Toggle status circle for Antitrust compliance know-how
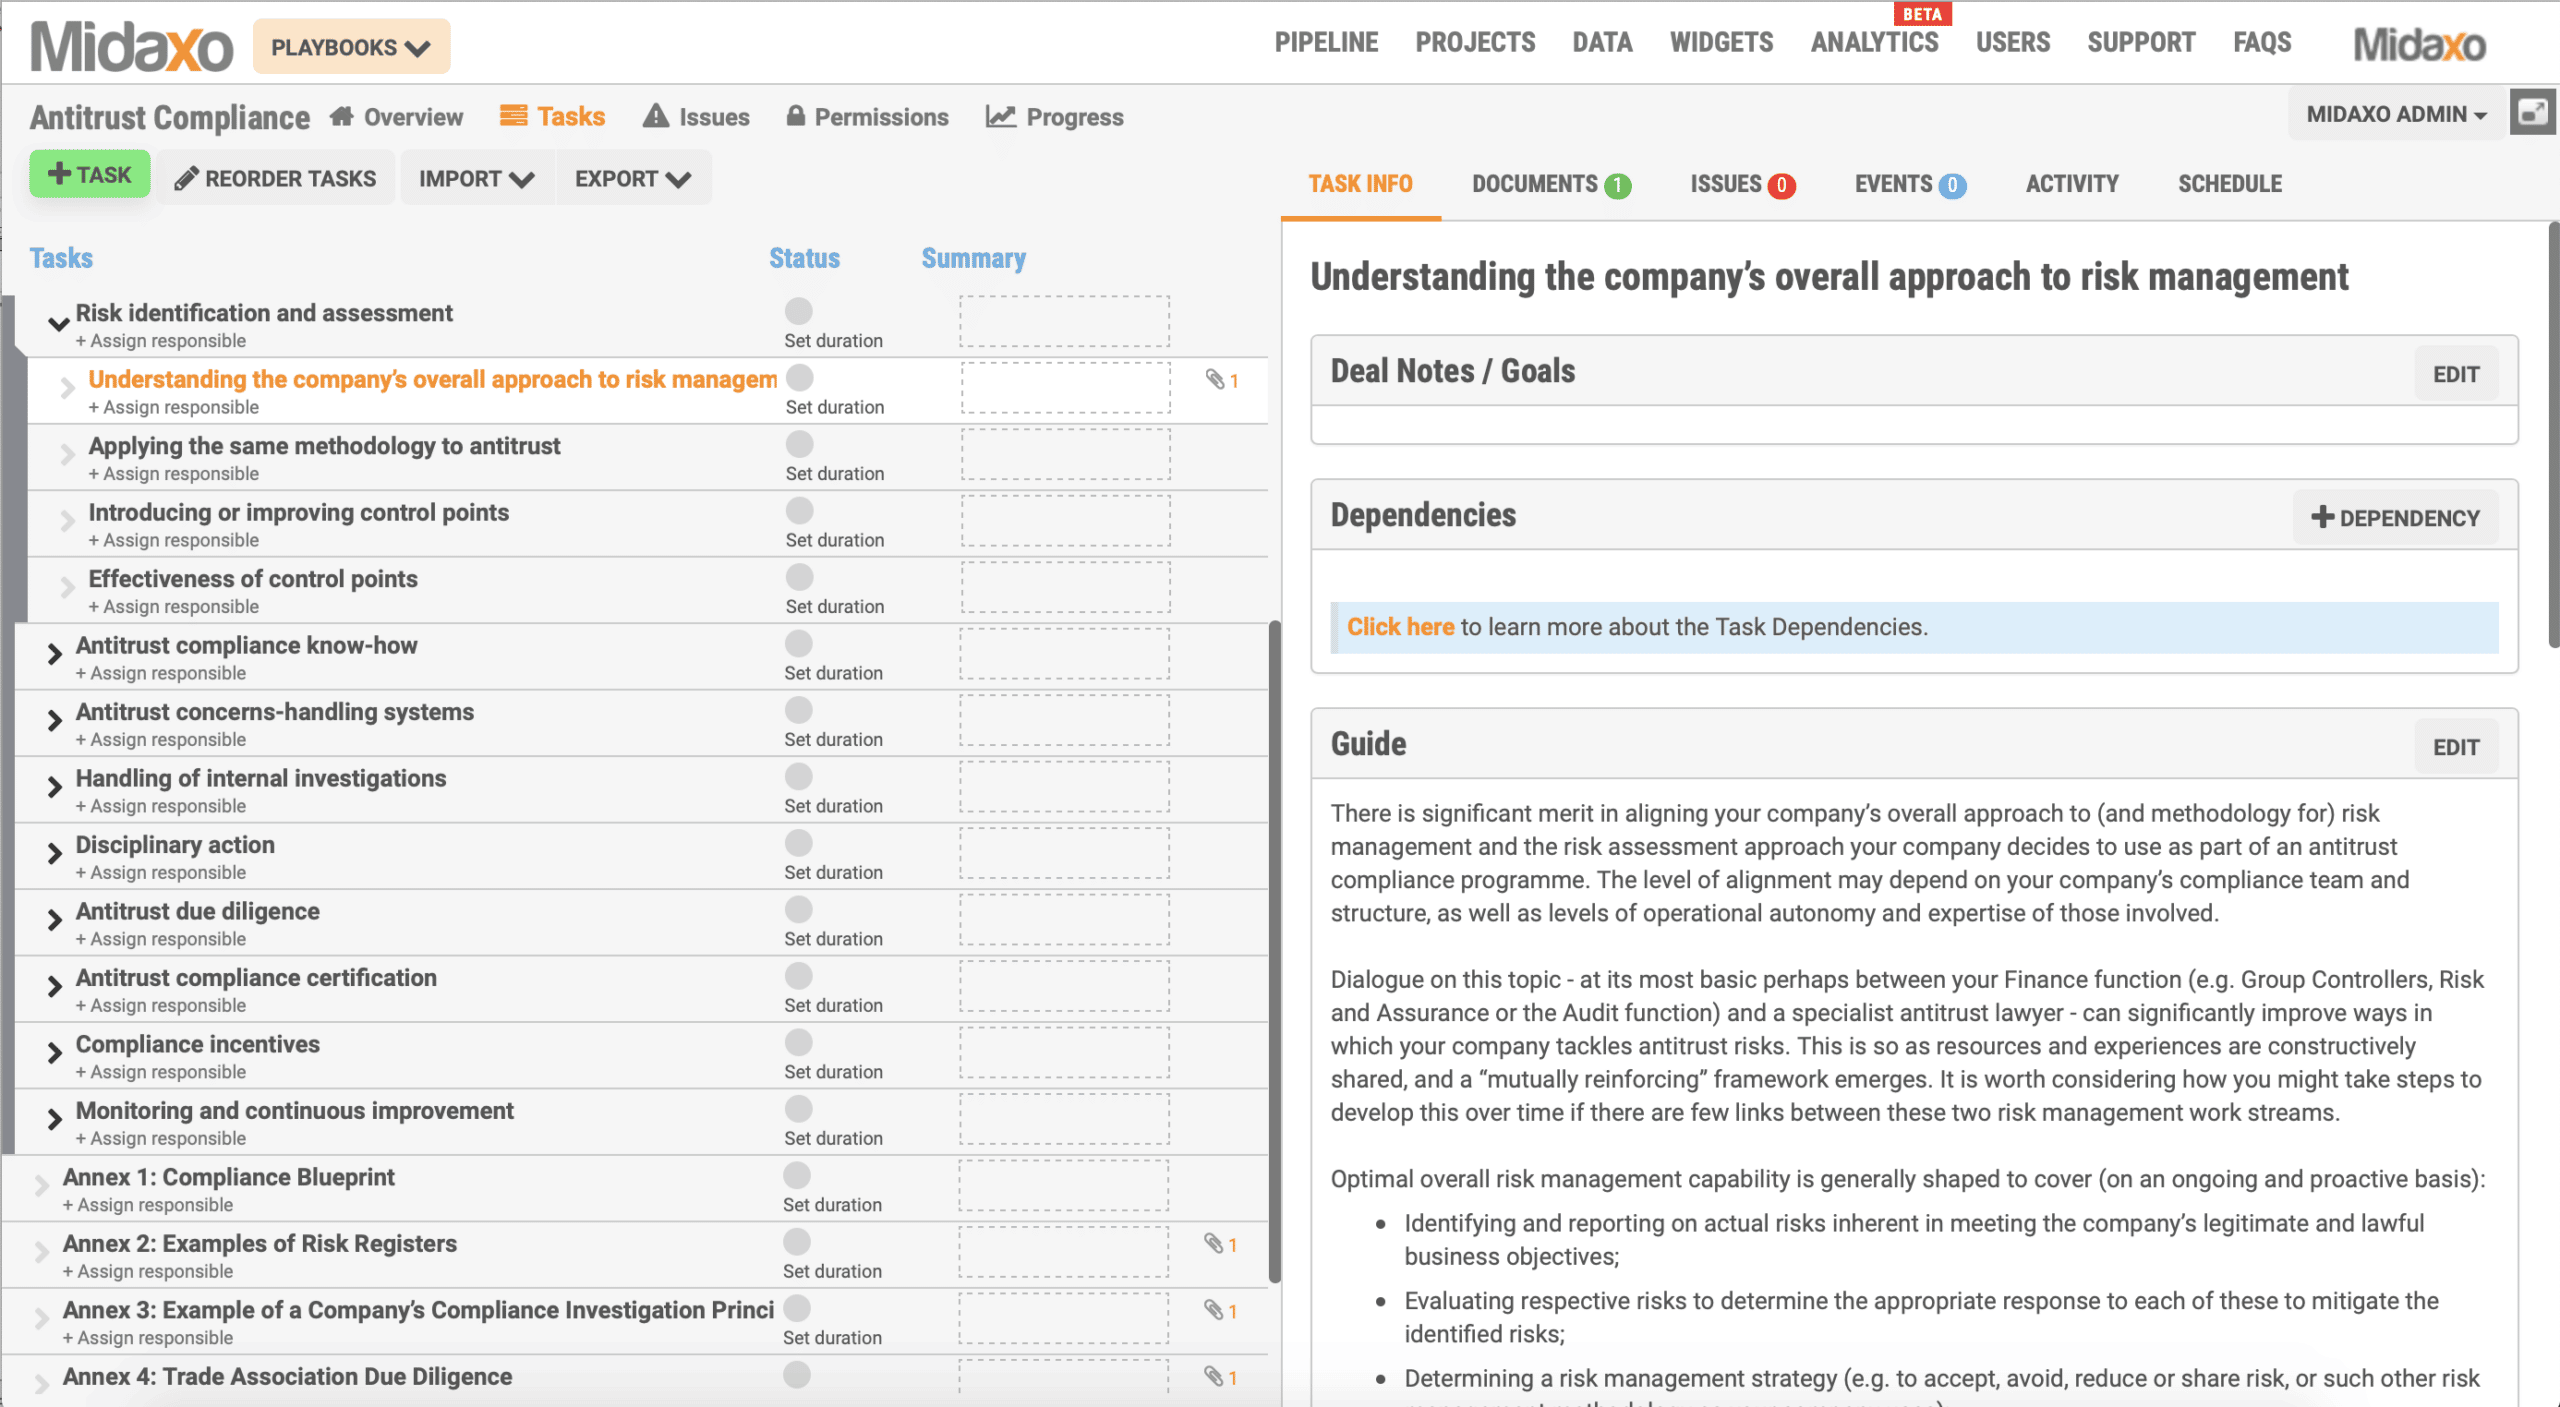 [x=799, y=644]
